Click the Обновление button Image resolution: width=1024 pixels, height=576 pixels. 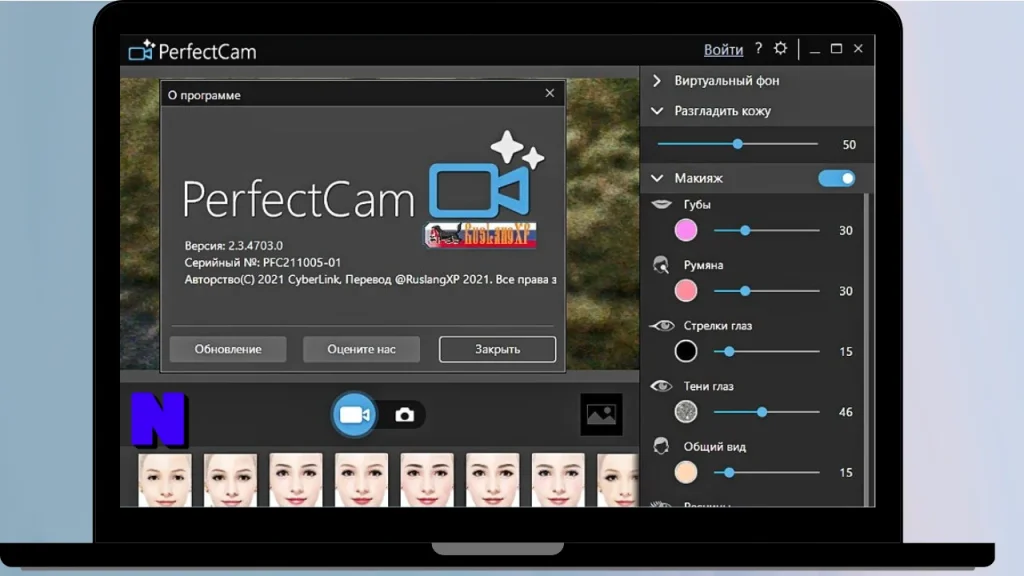pyautogui.click(x=228, y=349)
